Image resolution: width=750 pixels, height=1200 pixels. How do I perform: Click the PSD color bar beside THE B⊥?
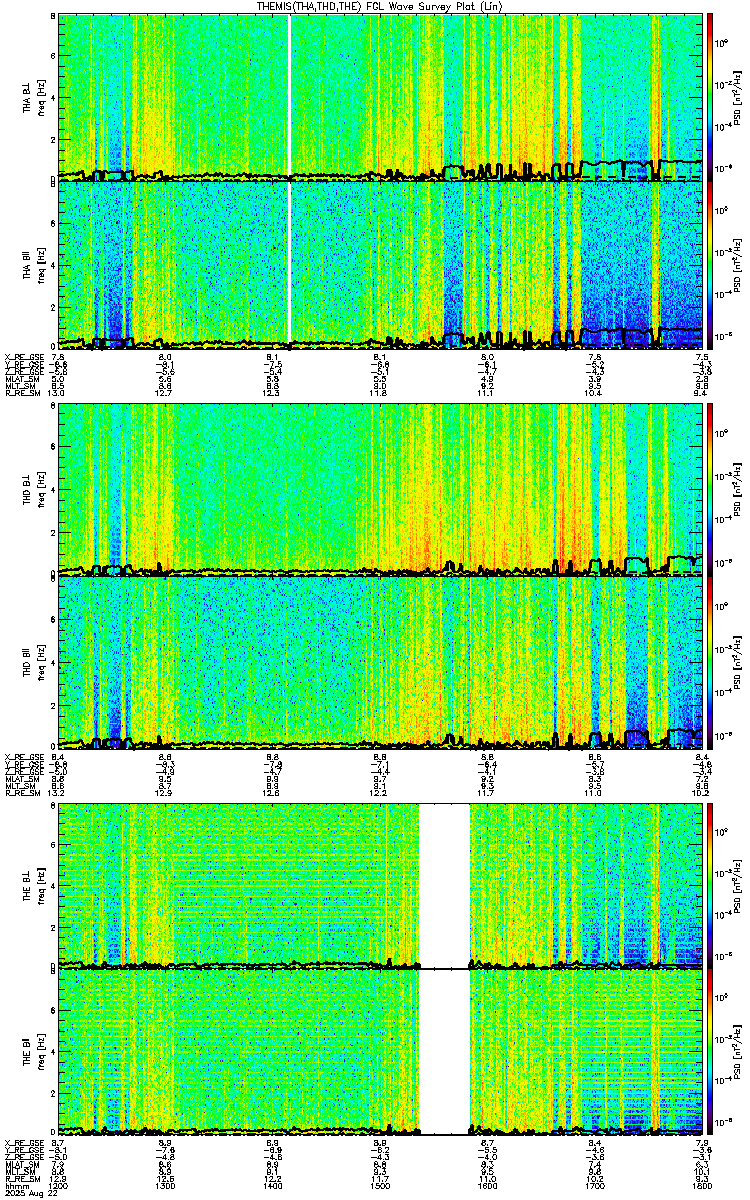click(x=710, y=886)
